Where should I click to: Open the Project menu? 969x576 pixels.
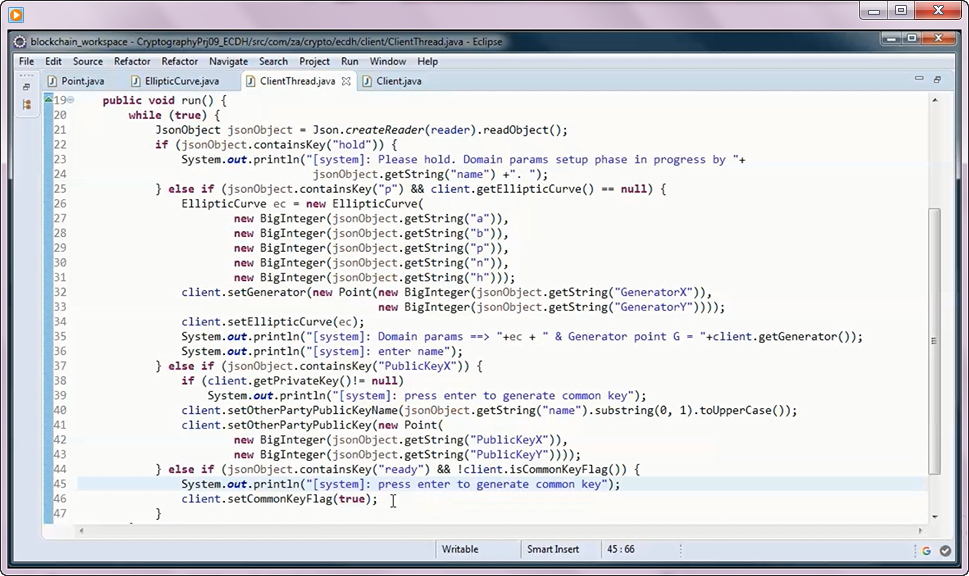pyautogui.click(x=314, y=61)
